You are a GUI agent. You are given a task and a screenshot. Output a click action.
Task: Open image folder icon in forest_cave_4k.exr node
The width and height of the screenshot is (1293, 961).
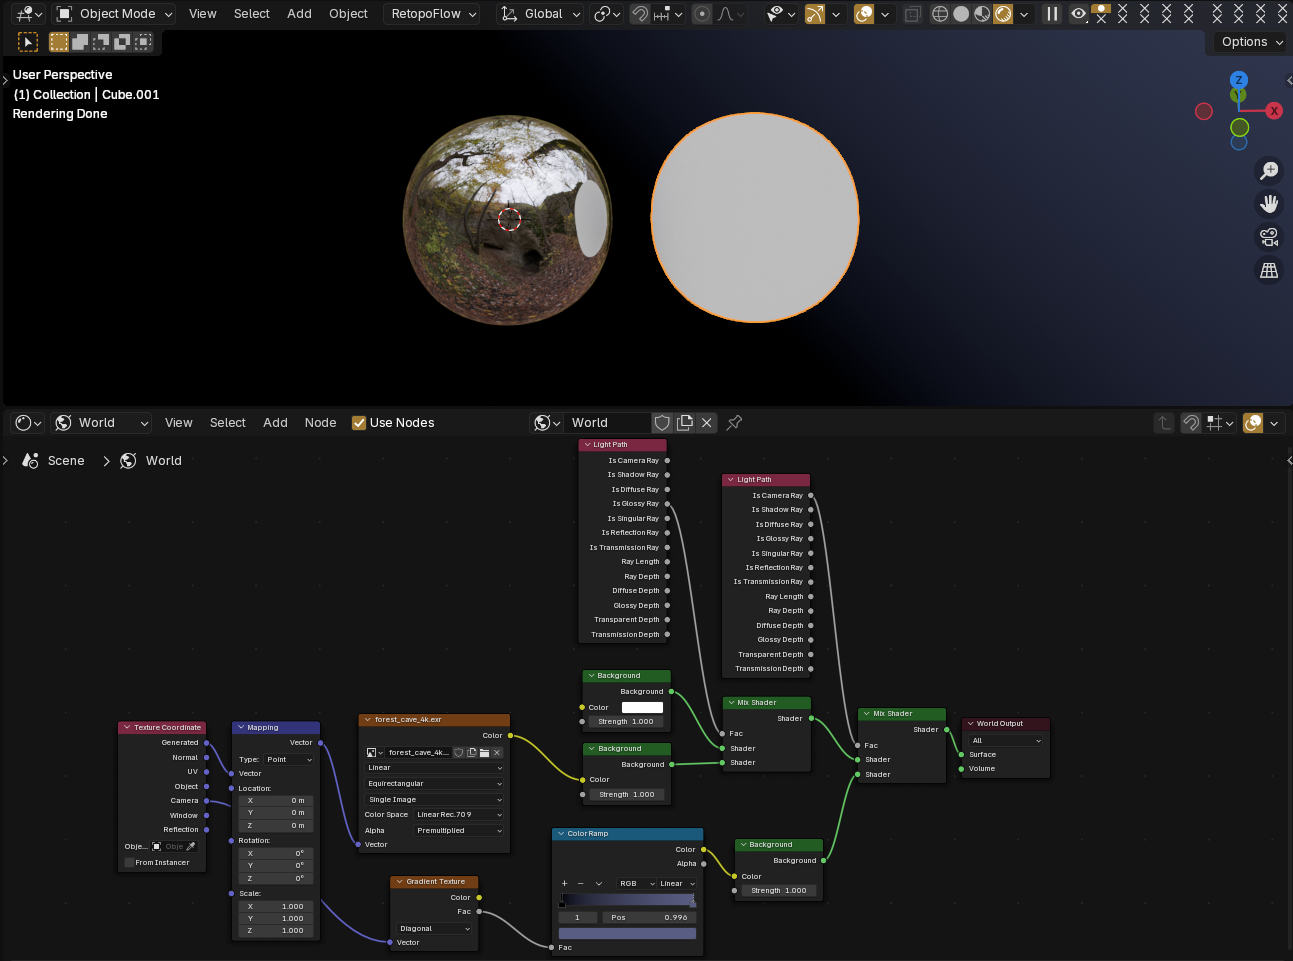pos(484,753)
